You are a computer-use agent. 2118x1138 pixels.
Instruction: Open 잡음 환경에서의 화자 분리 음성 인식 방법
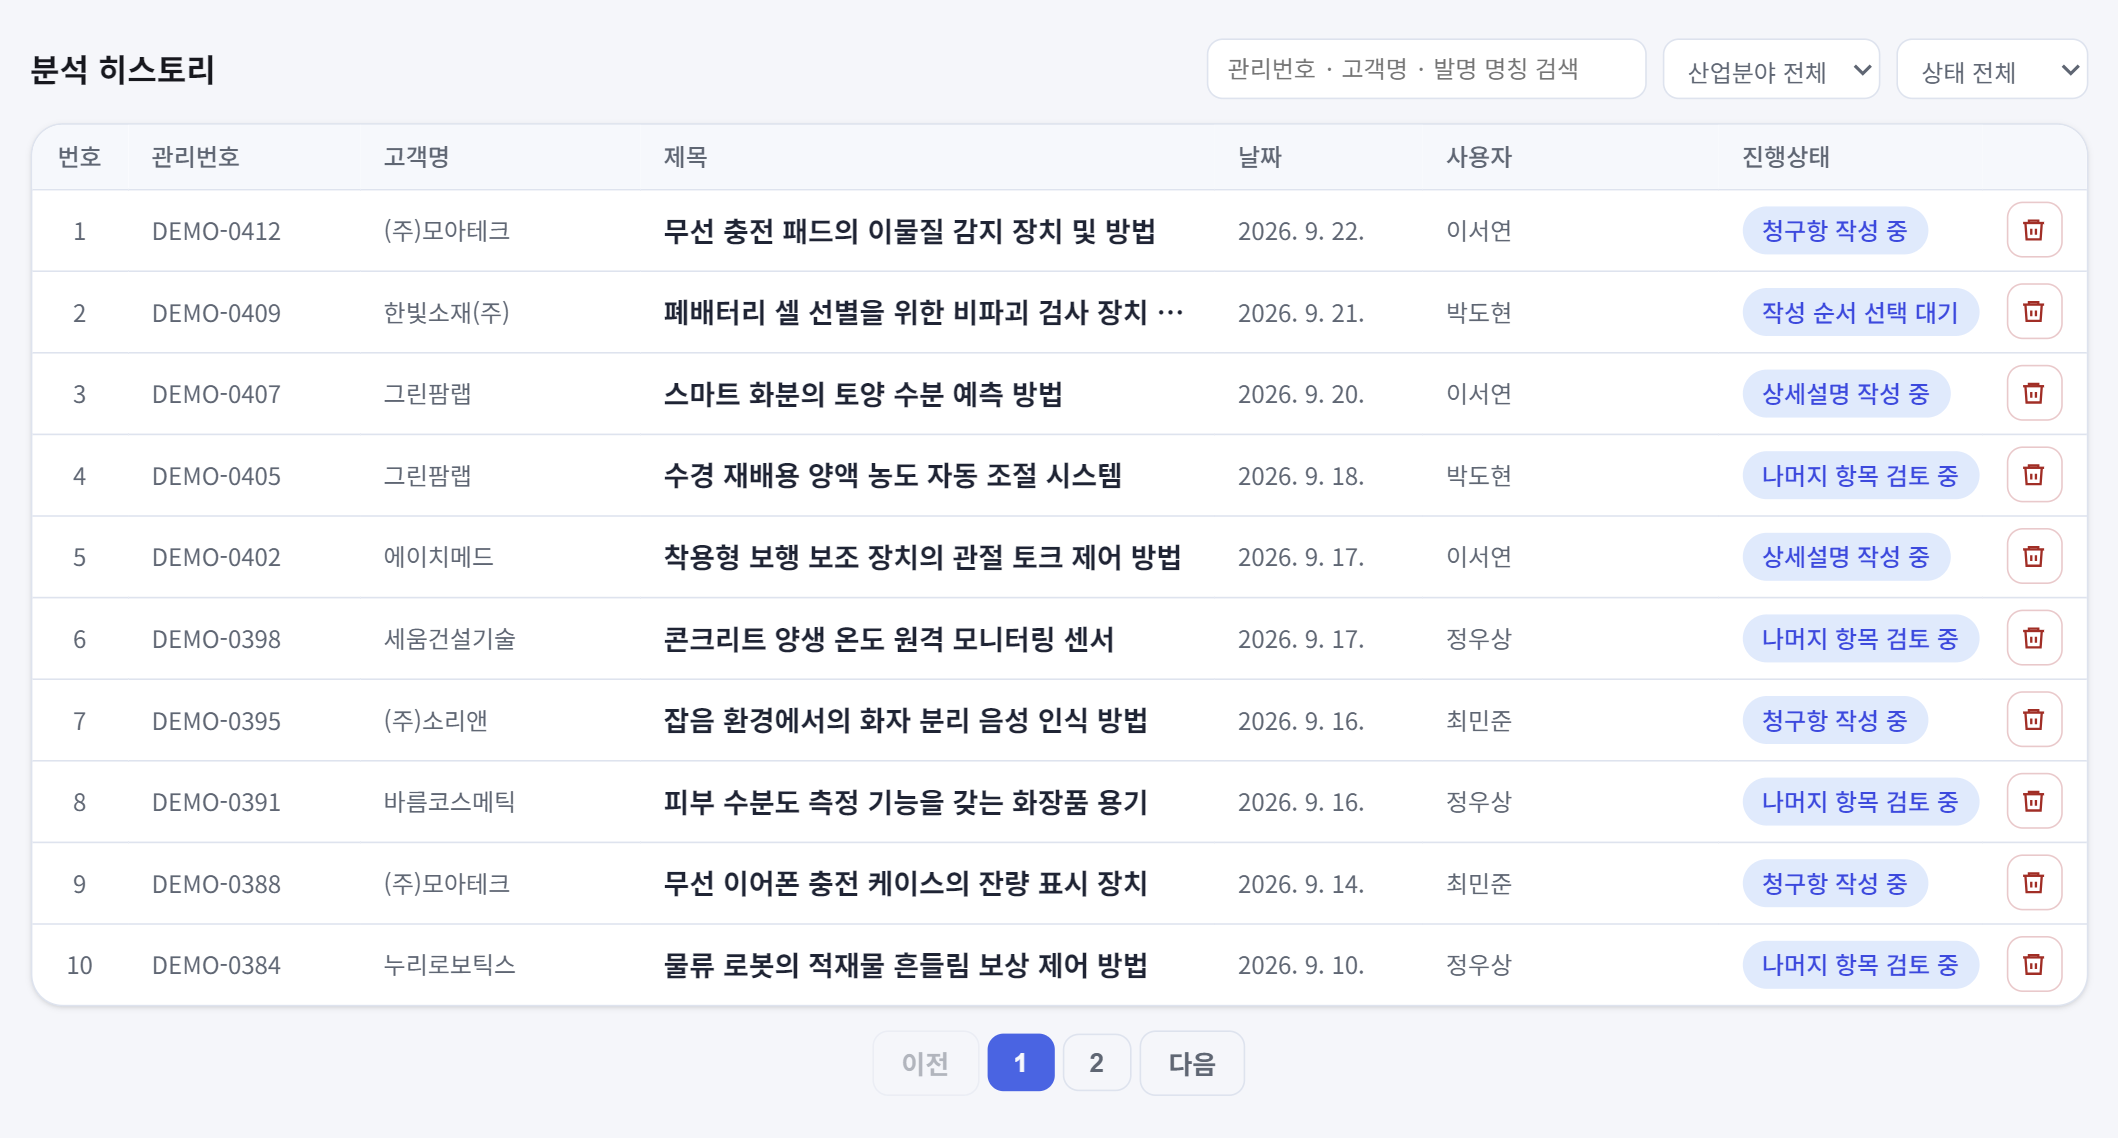tap(905, 721)
